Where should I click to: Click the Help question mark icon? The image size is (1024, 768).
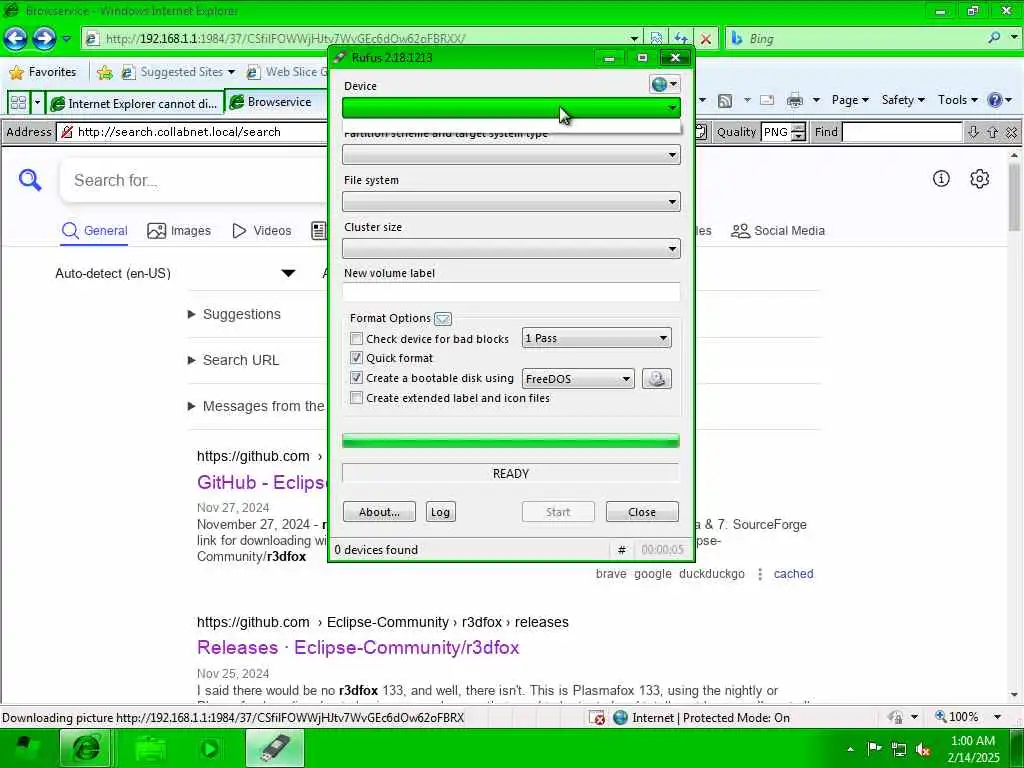994,100
